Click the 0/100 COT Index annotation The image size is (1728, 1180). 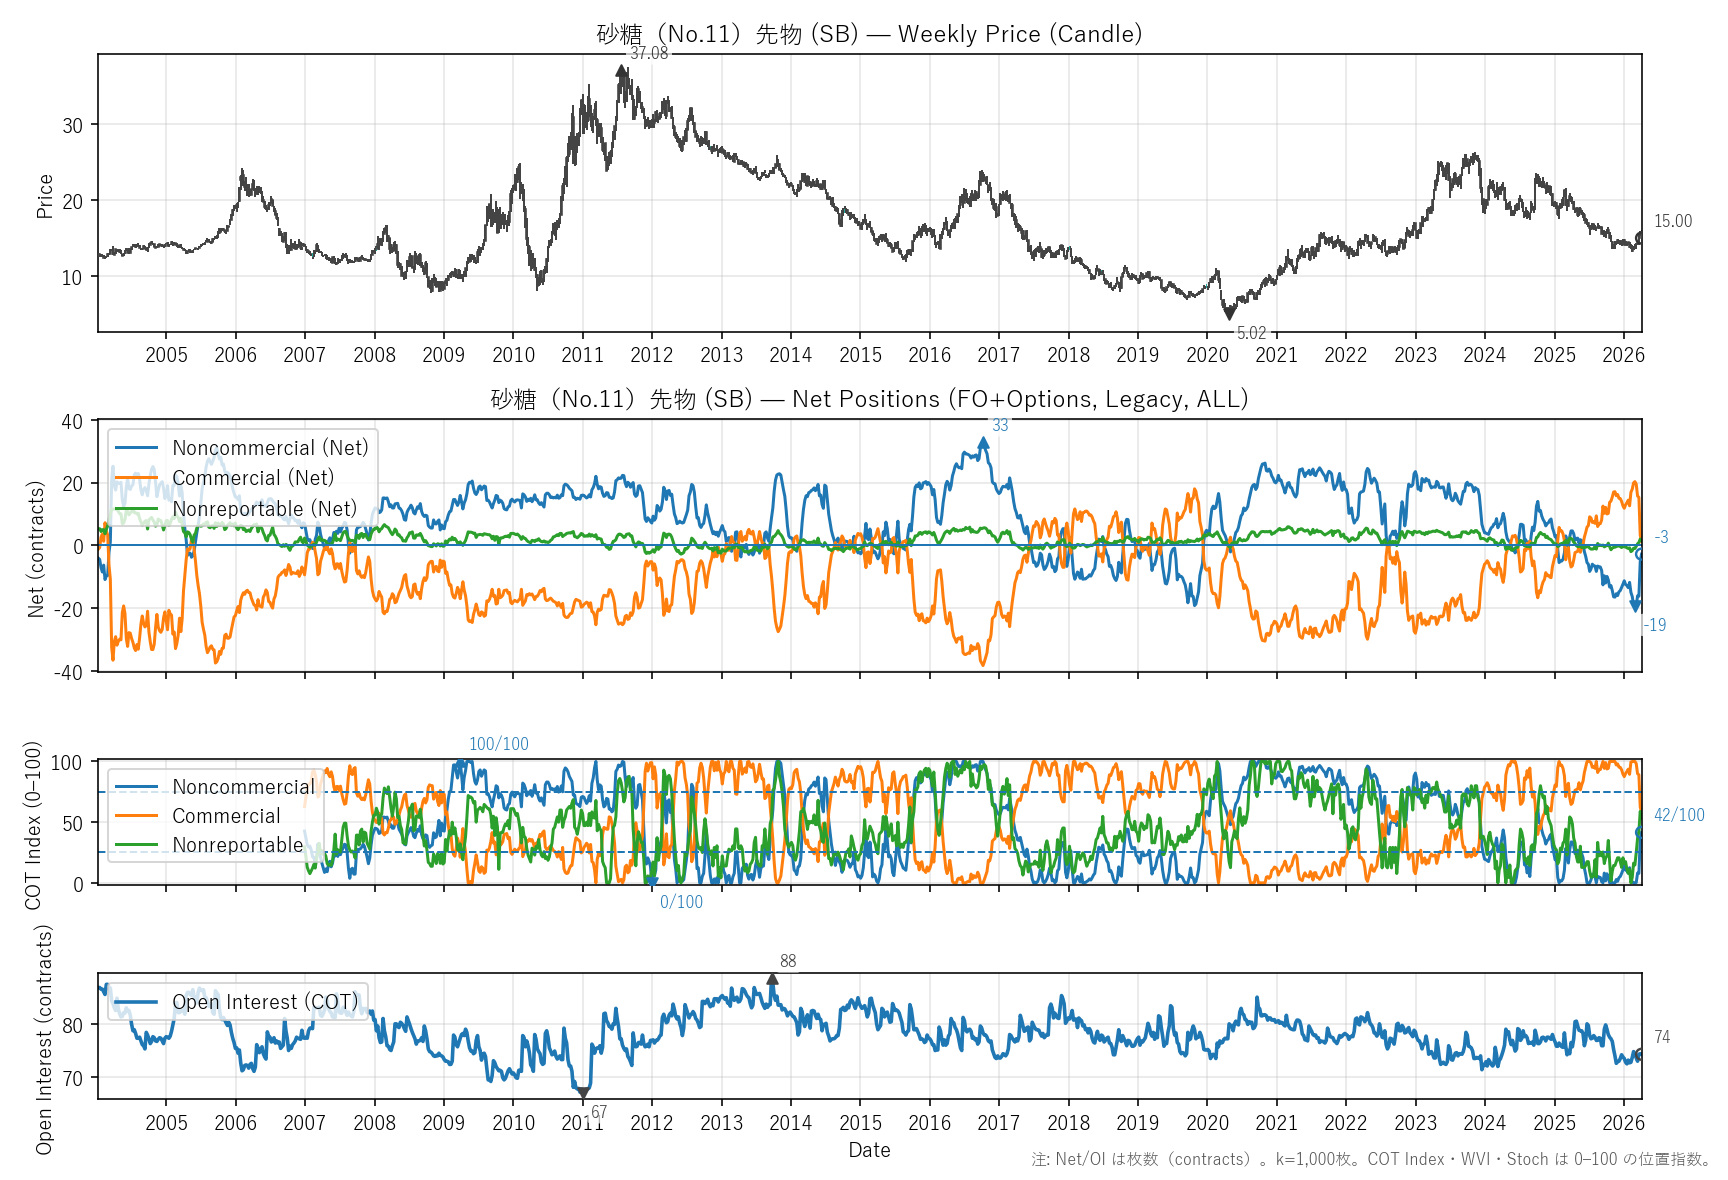681,902
